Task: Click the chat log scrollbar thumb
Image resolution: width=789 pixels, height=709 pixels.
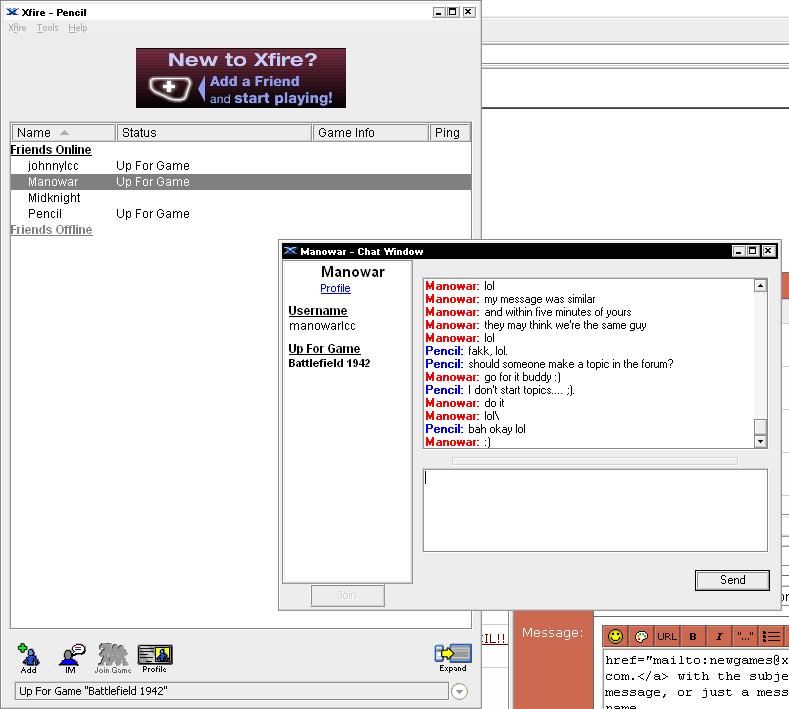Action: coord(760,426)
